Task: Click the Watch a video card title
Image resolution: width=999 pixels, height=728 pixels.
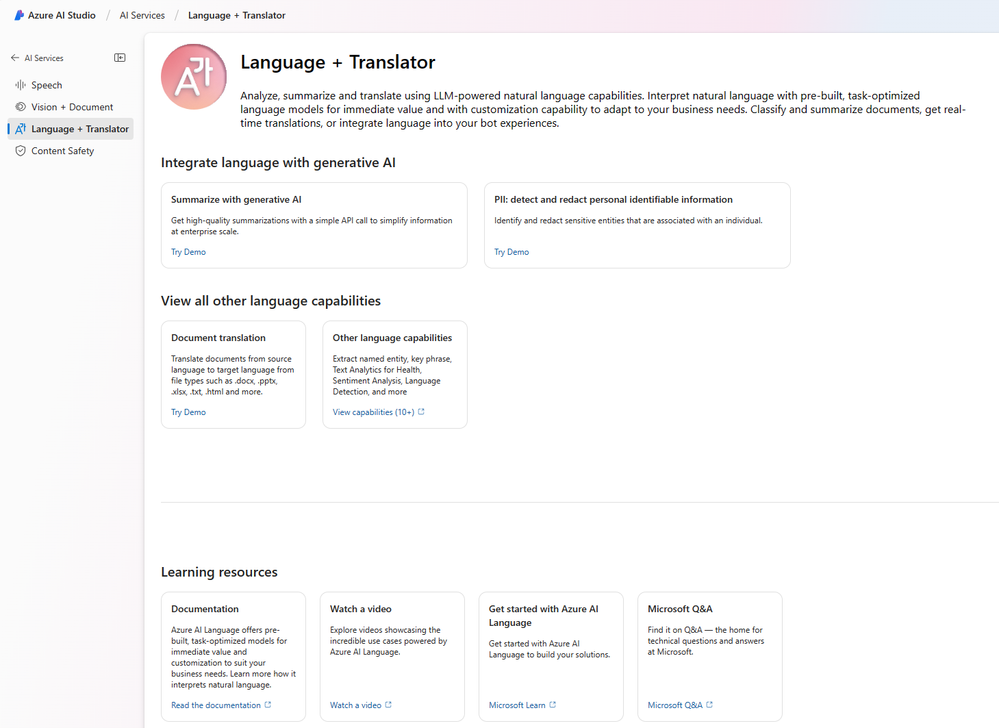Action: pos(361,609)
